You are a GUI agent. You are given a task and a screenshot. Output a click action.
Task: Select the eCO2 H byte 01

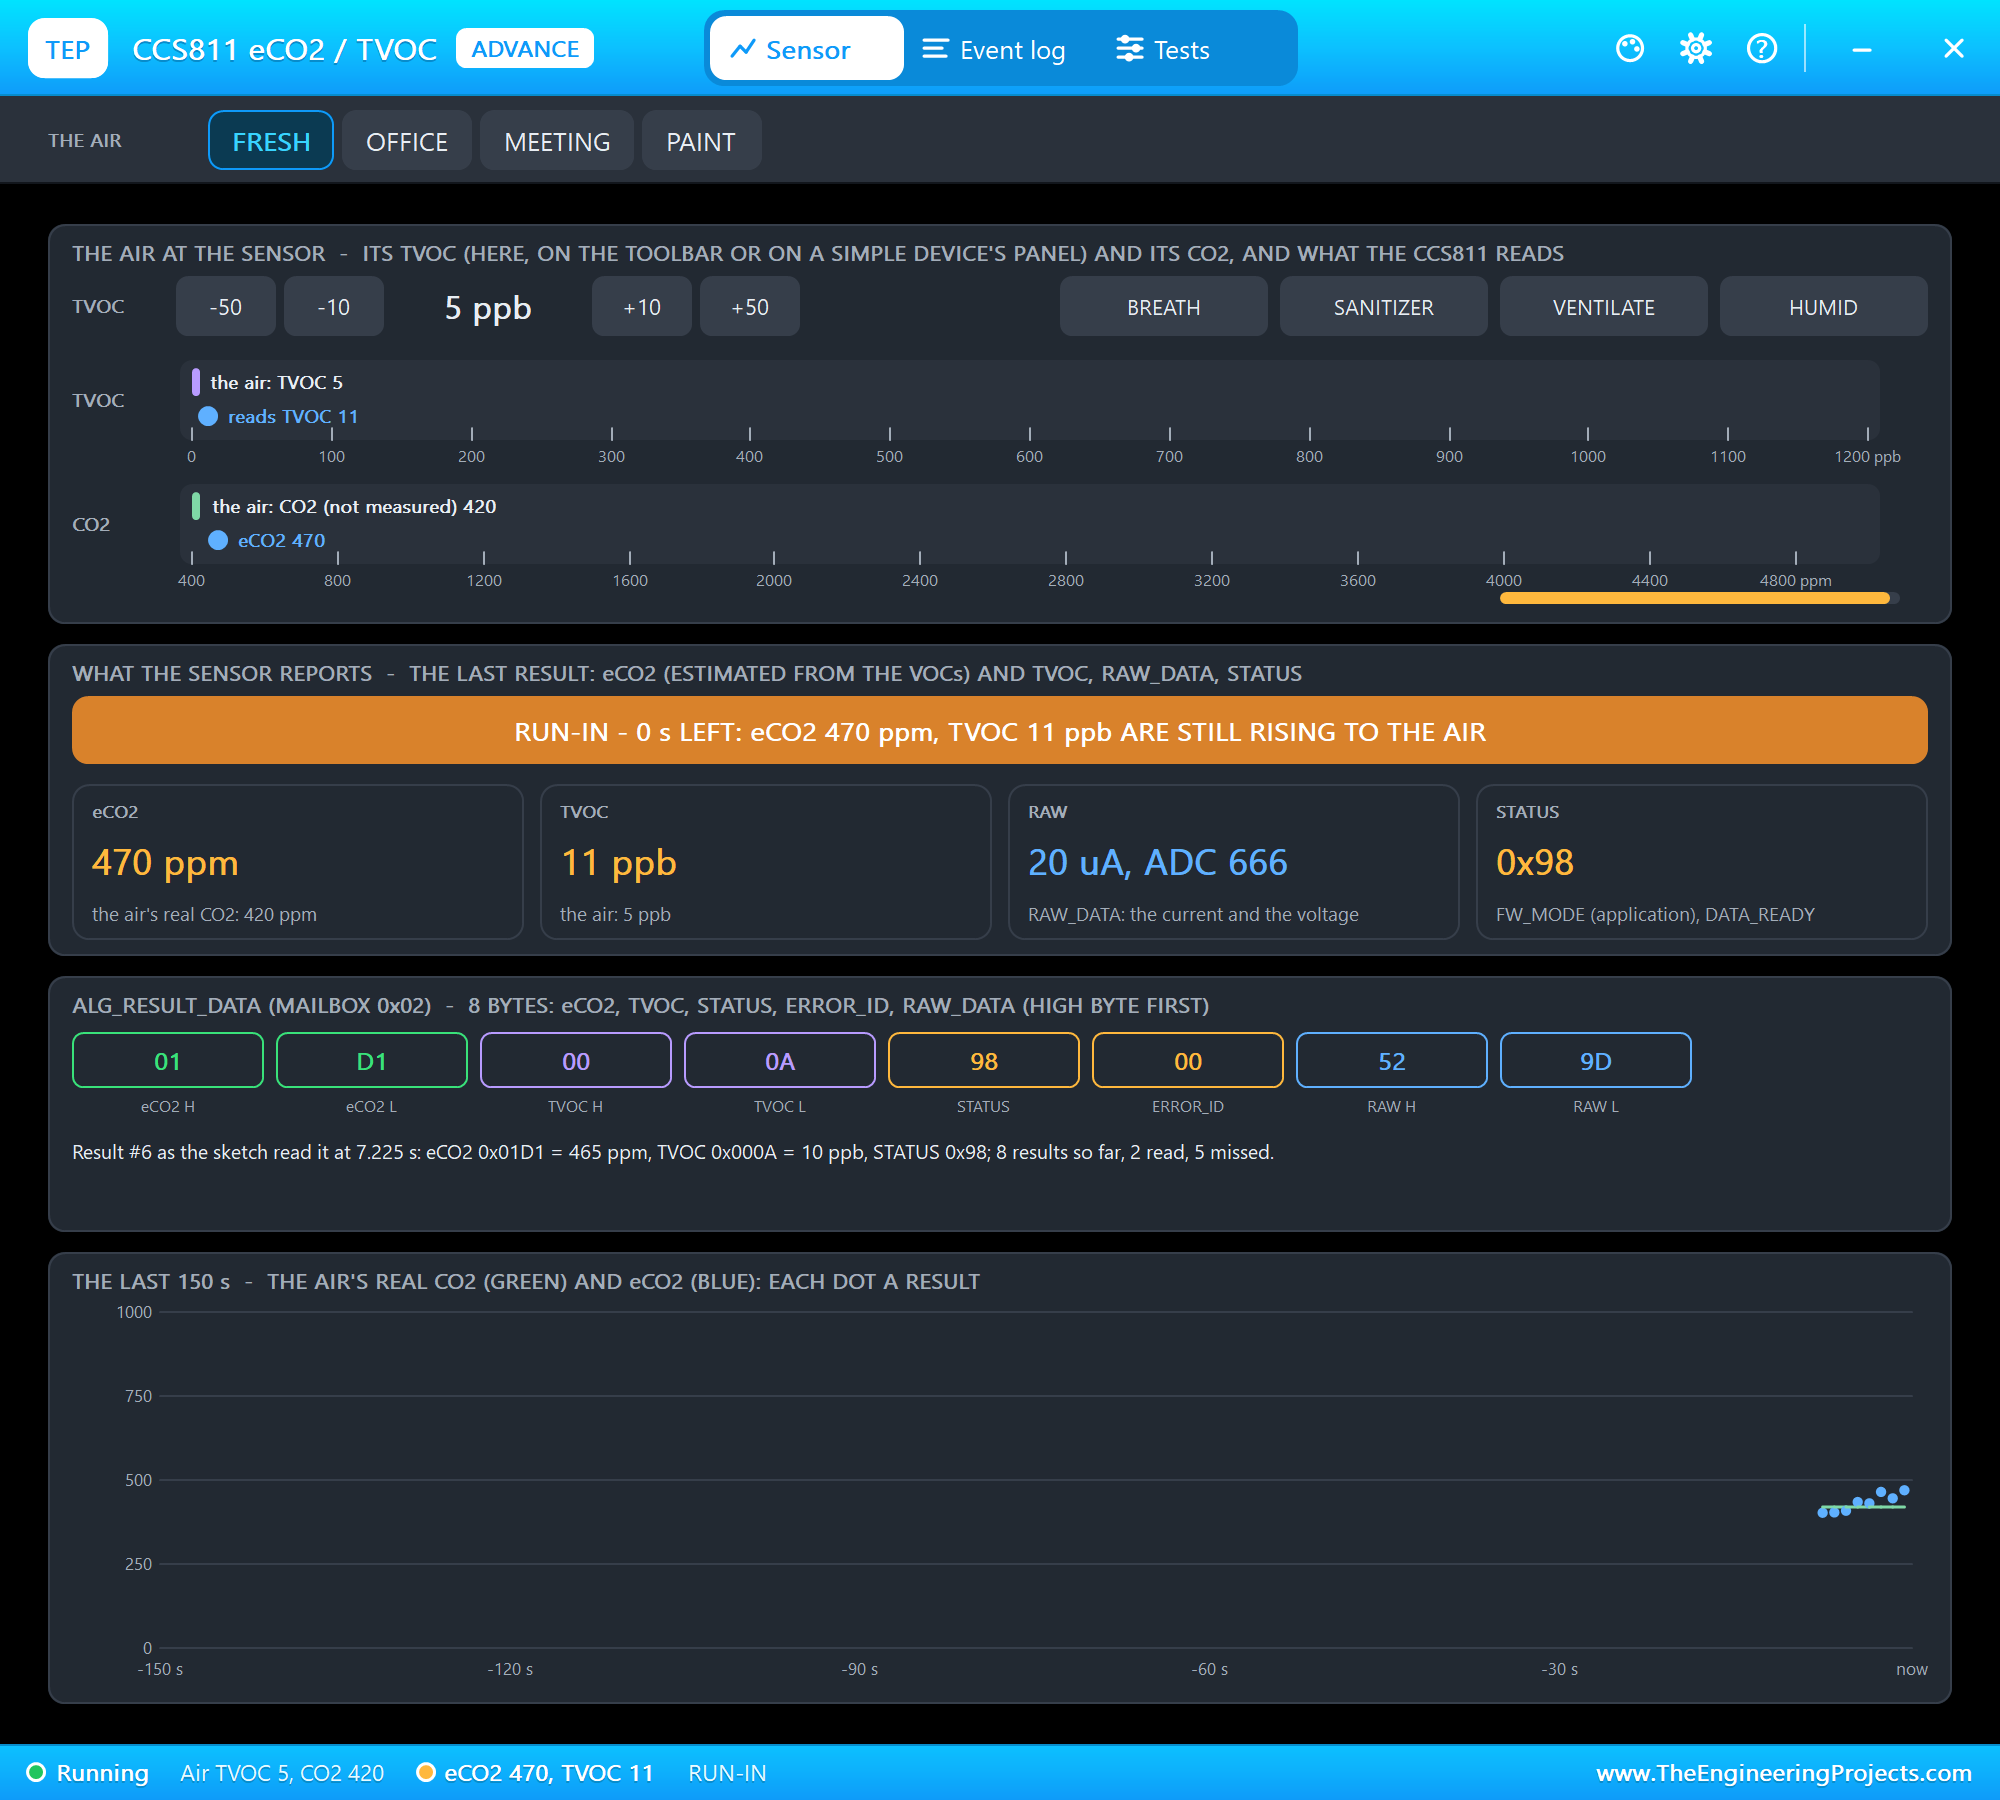coord(168,1060)
